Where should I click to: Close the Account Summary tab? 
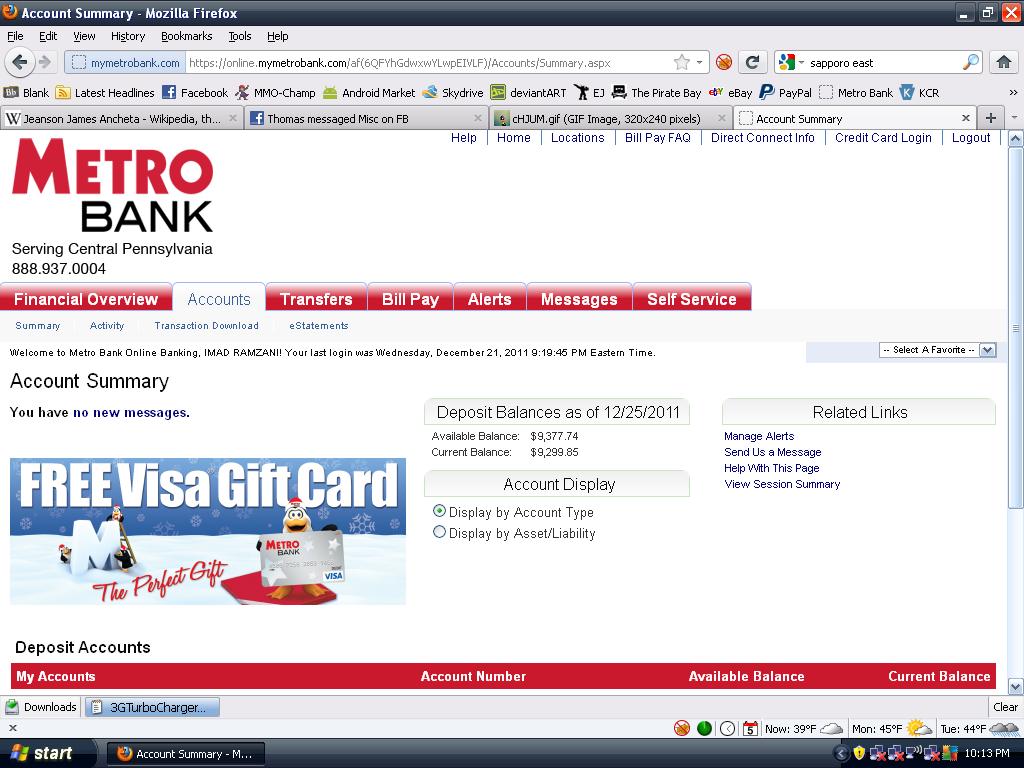tap(965, 118)
